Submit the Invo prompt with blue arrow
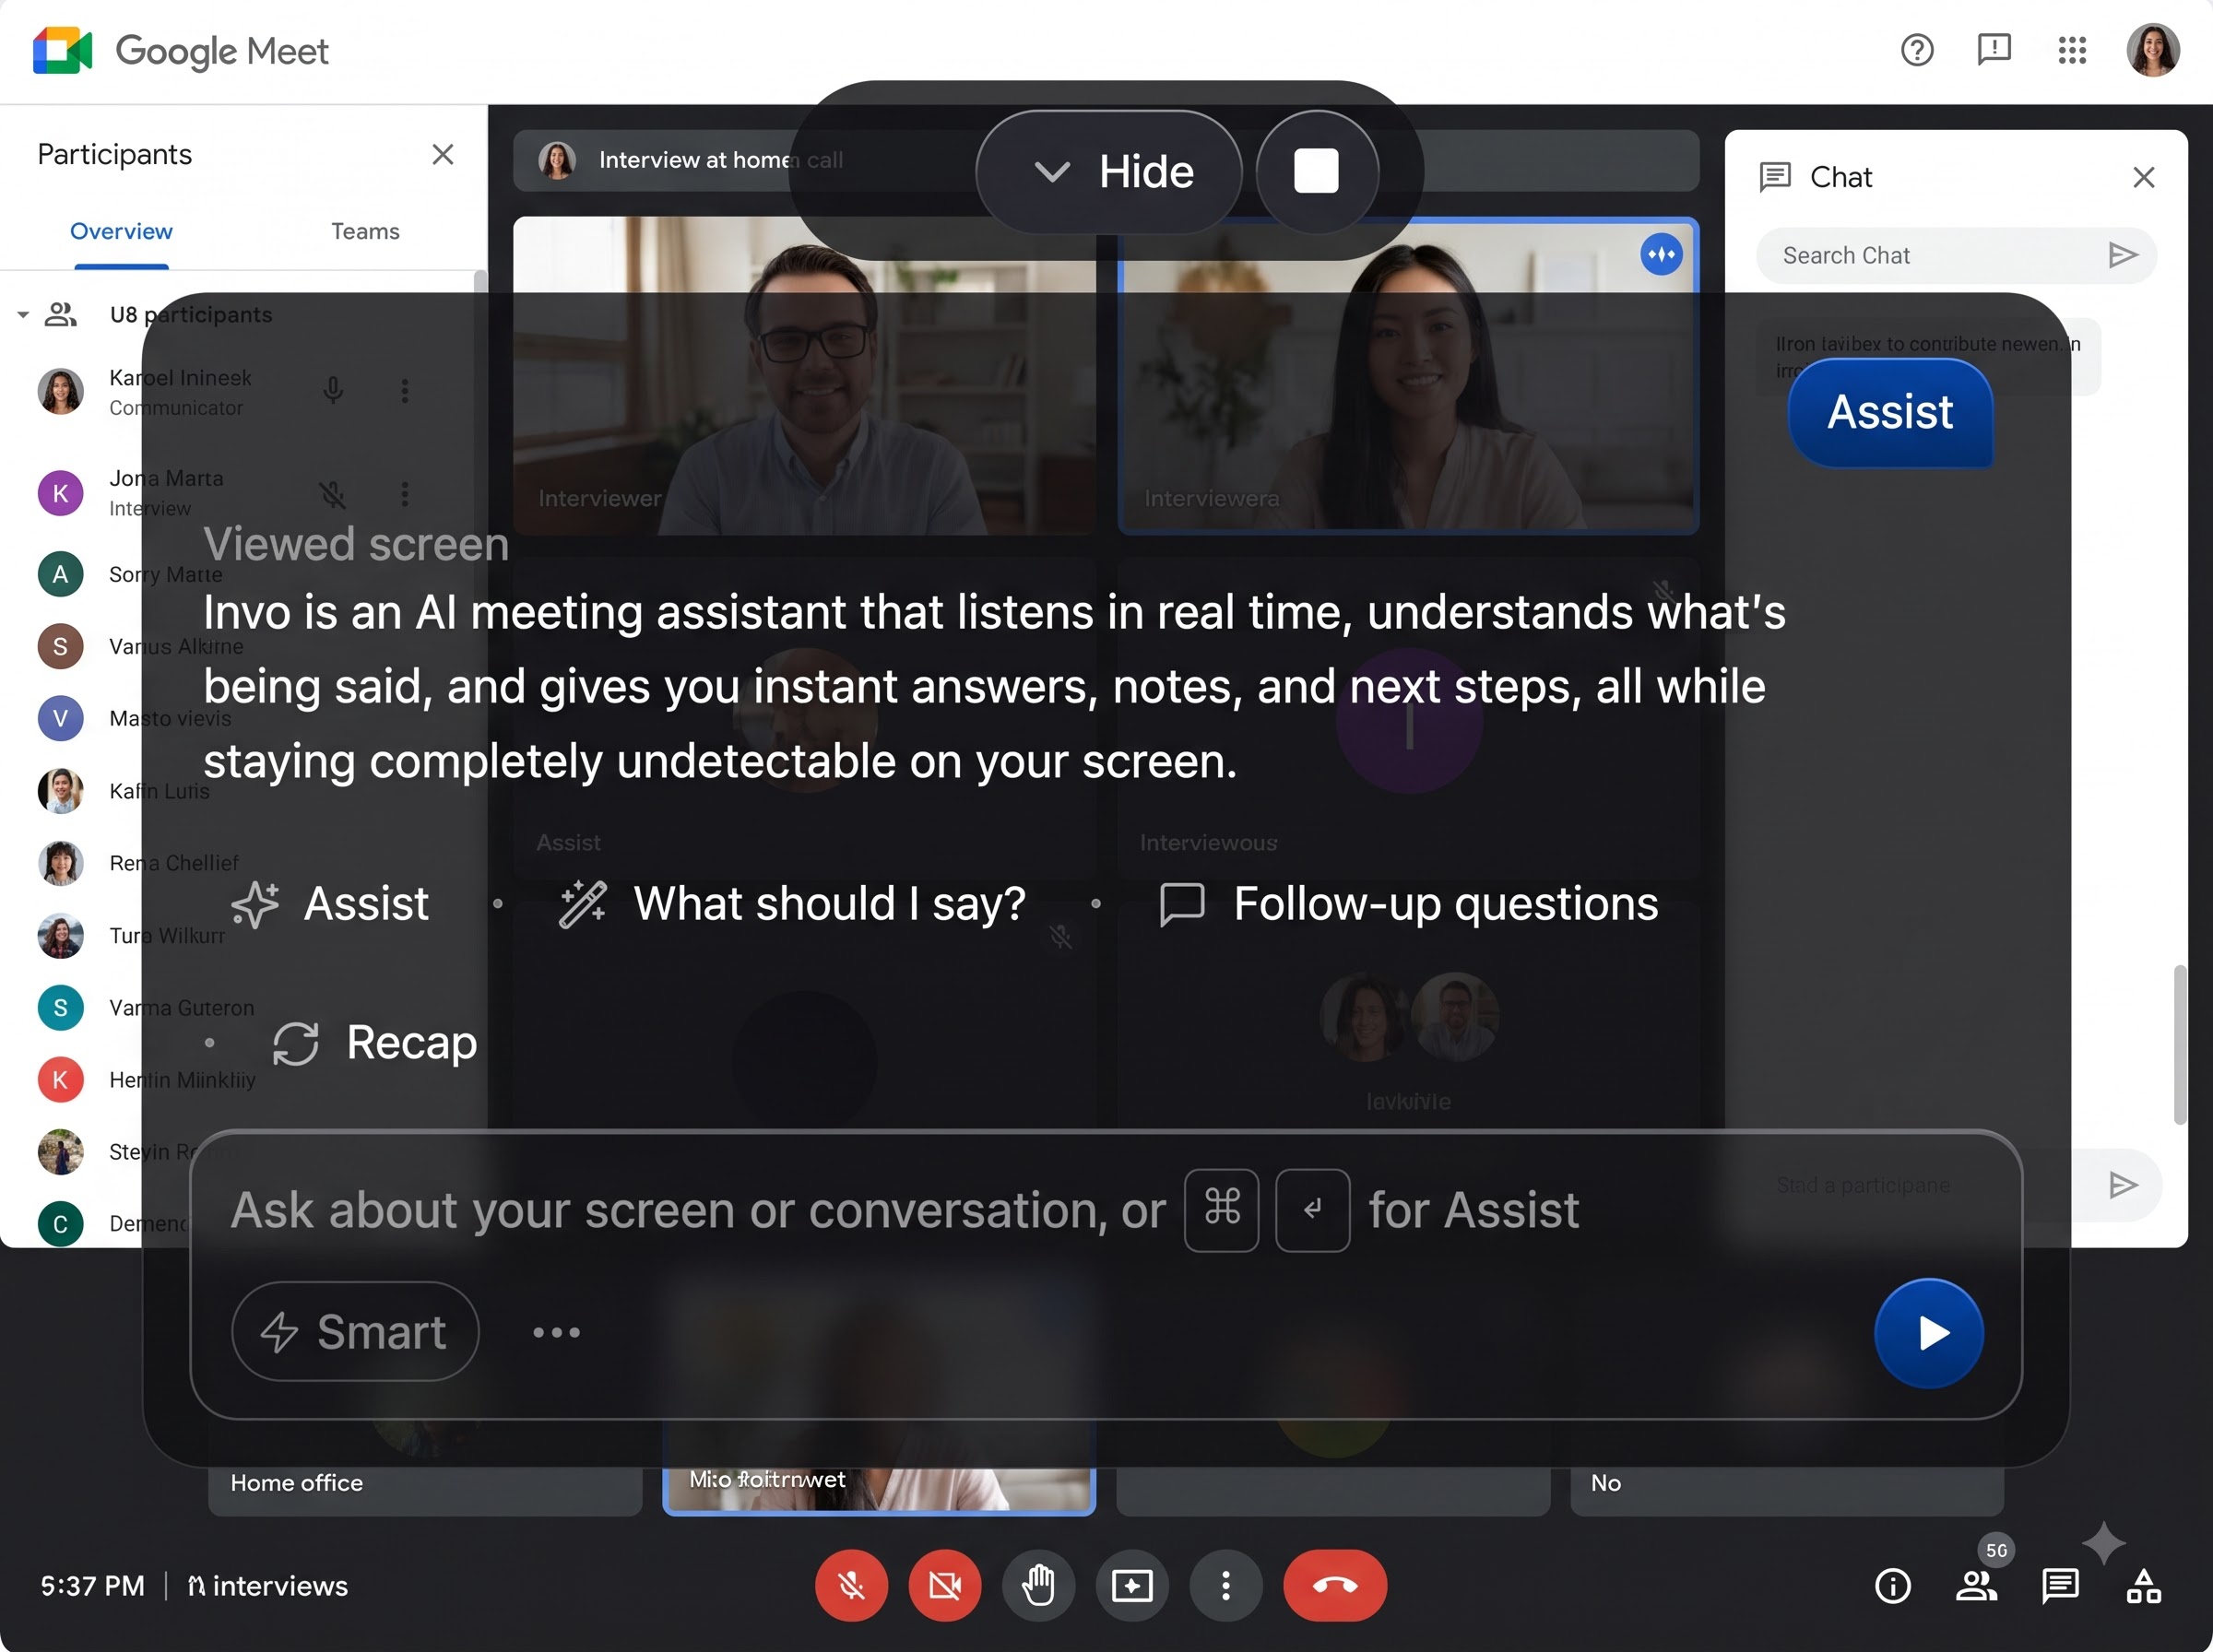 [1929, 1333]
